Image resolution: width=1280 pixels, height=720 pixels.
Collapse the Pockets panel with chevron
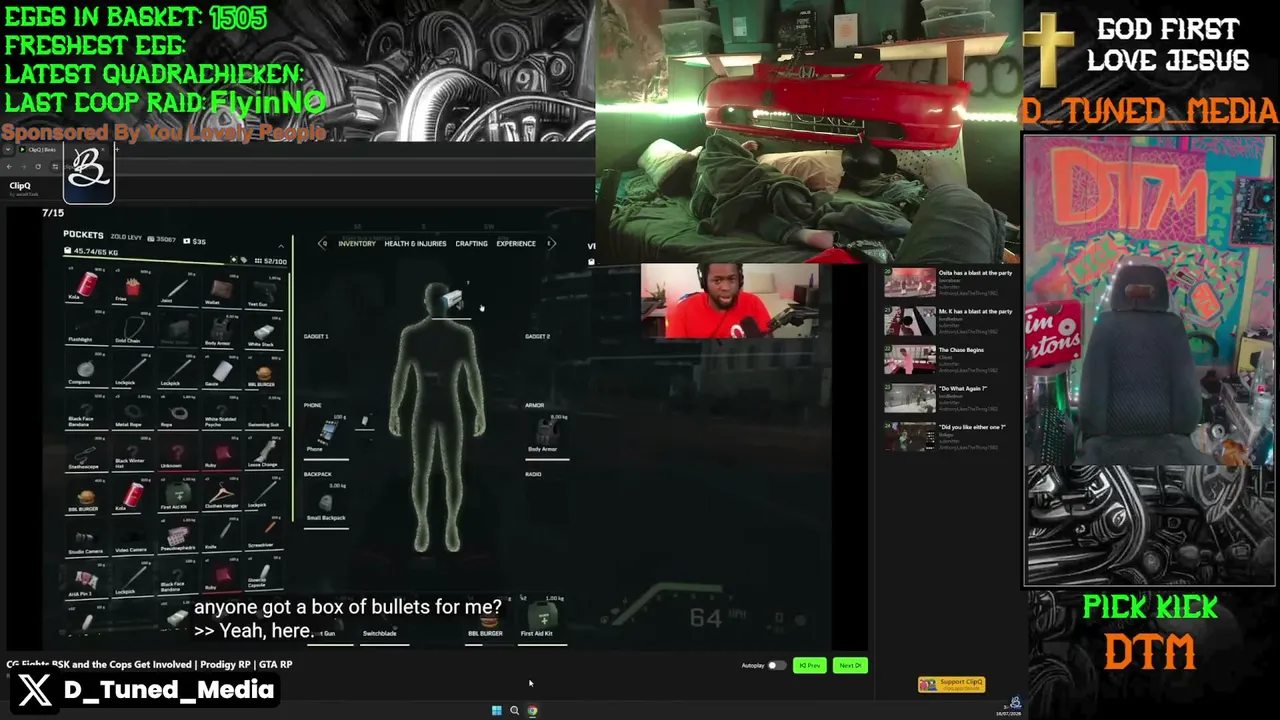click(x=281, y=245)
